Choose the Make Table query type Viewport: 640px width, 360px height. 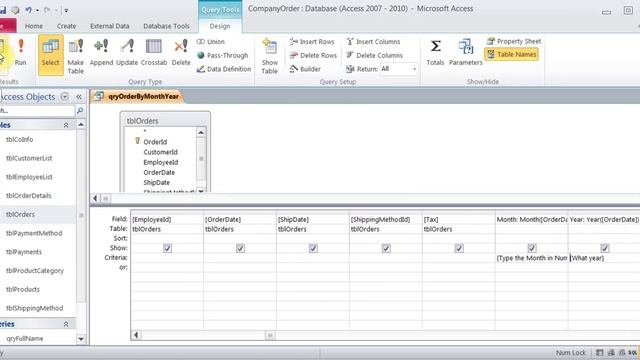[76, 56]
